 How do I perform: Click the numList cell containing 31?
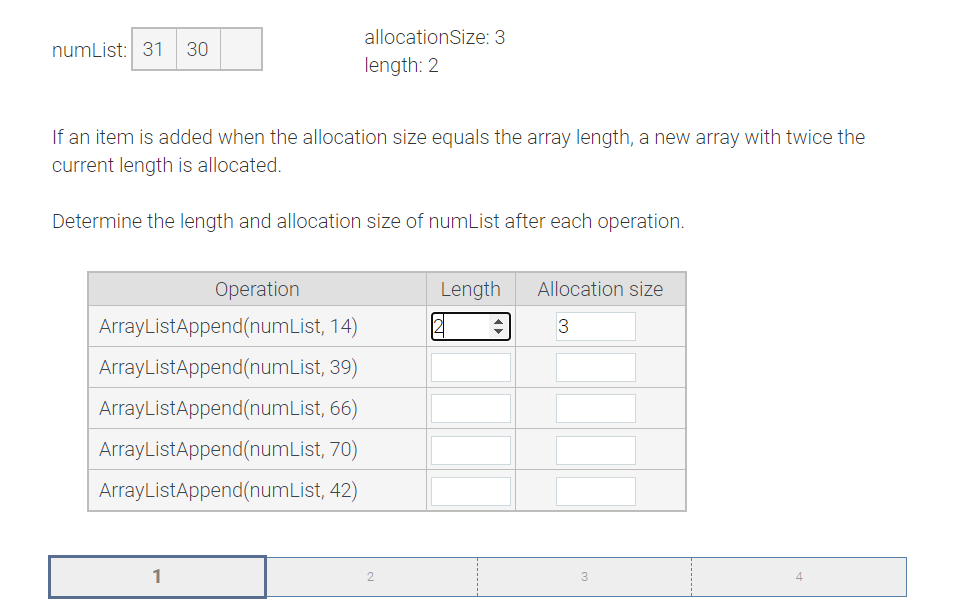click(153, 48)
